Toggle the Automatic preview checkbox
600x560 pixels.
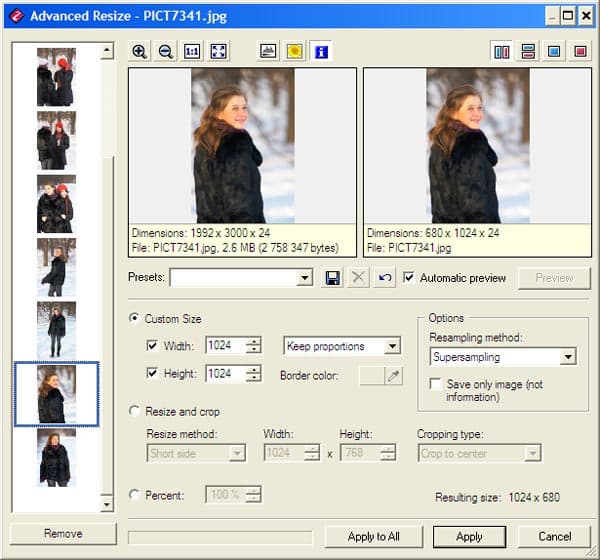click(409, 277)
